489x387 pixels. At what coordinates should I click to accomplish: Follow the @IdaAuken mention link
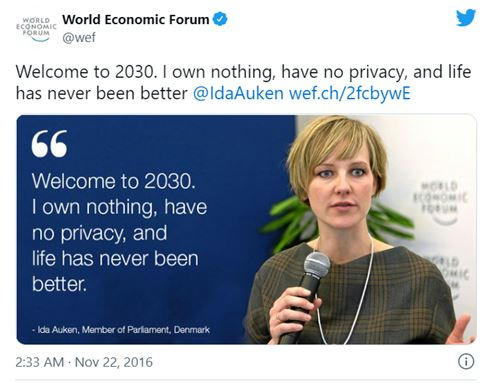coord(238,93)
